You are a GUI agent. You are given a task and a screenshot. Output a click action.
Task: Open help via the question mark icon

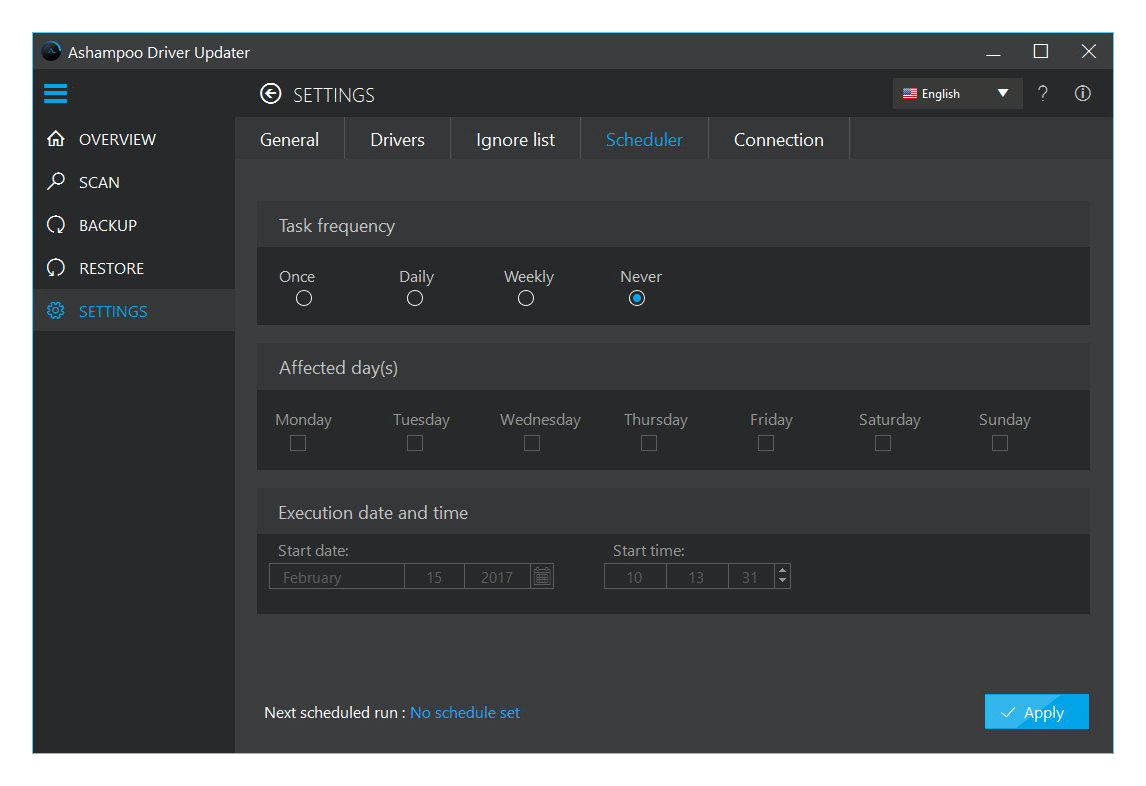click(x=1042, y=93)
